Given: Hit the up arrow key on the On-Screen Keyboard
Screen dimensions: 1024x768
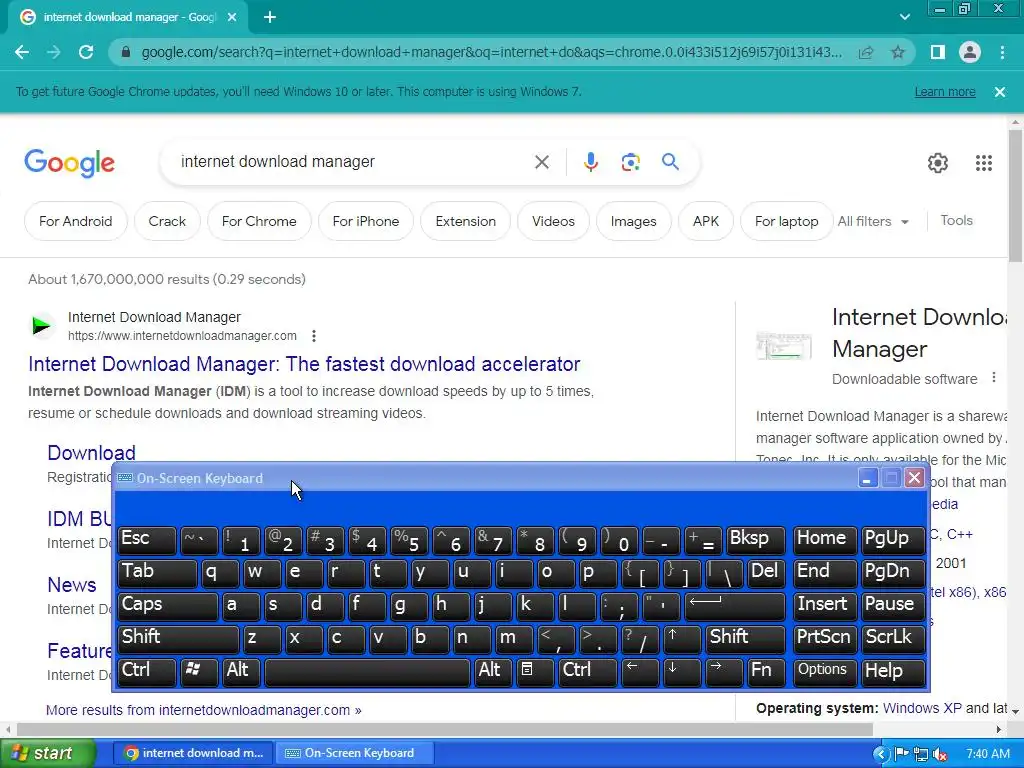Looking at the screenshot, I should (682, 639).
